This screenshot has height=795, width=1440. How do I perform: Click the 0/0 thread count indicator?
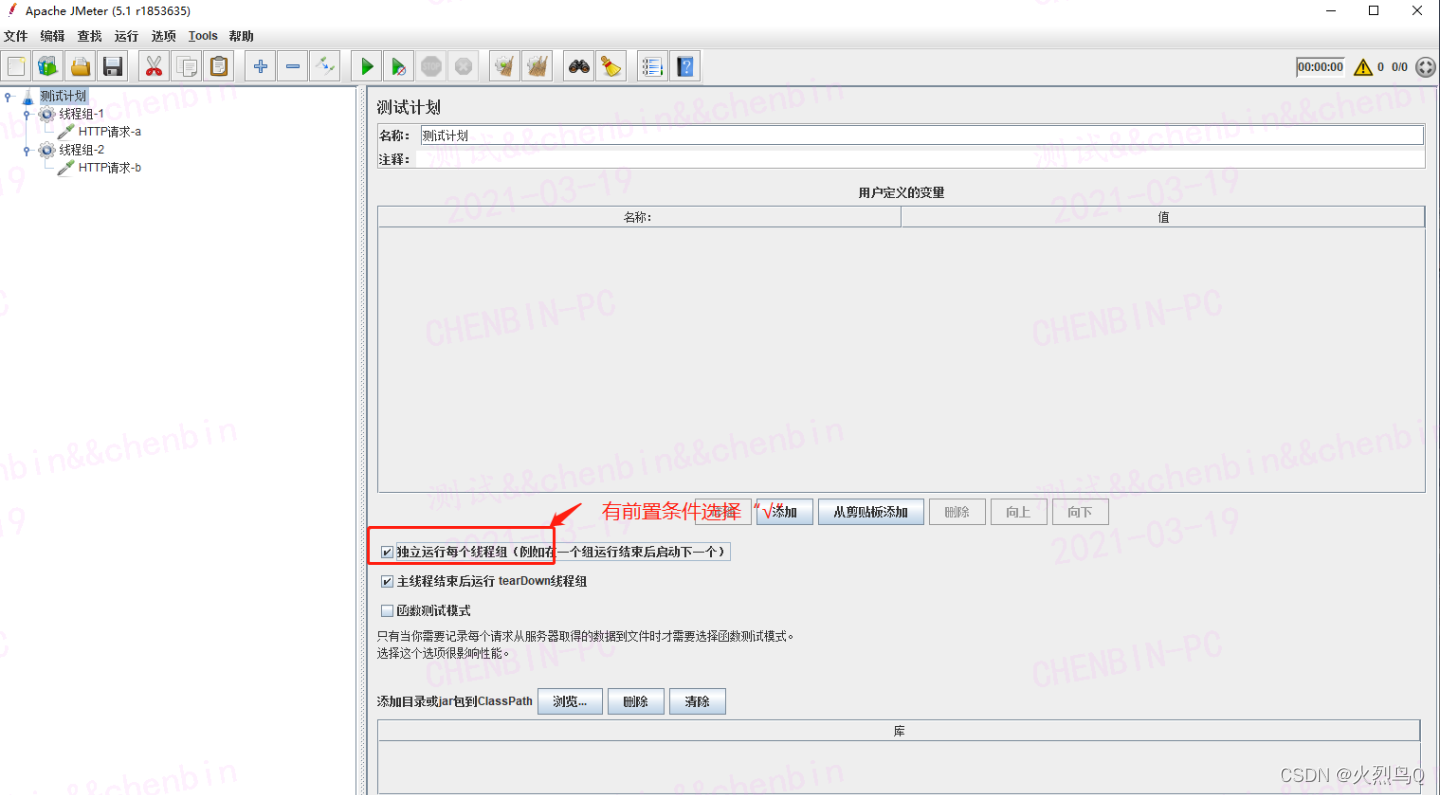pos(1399,67)
